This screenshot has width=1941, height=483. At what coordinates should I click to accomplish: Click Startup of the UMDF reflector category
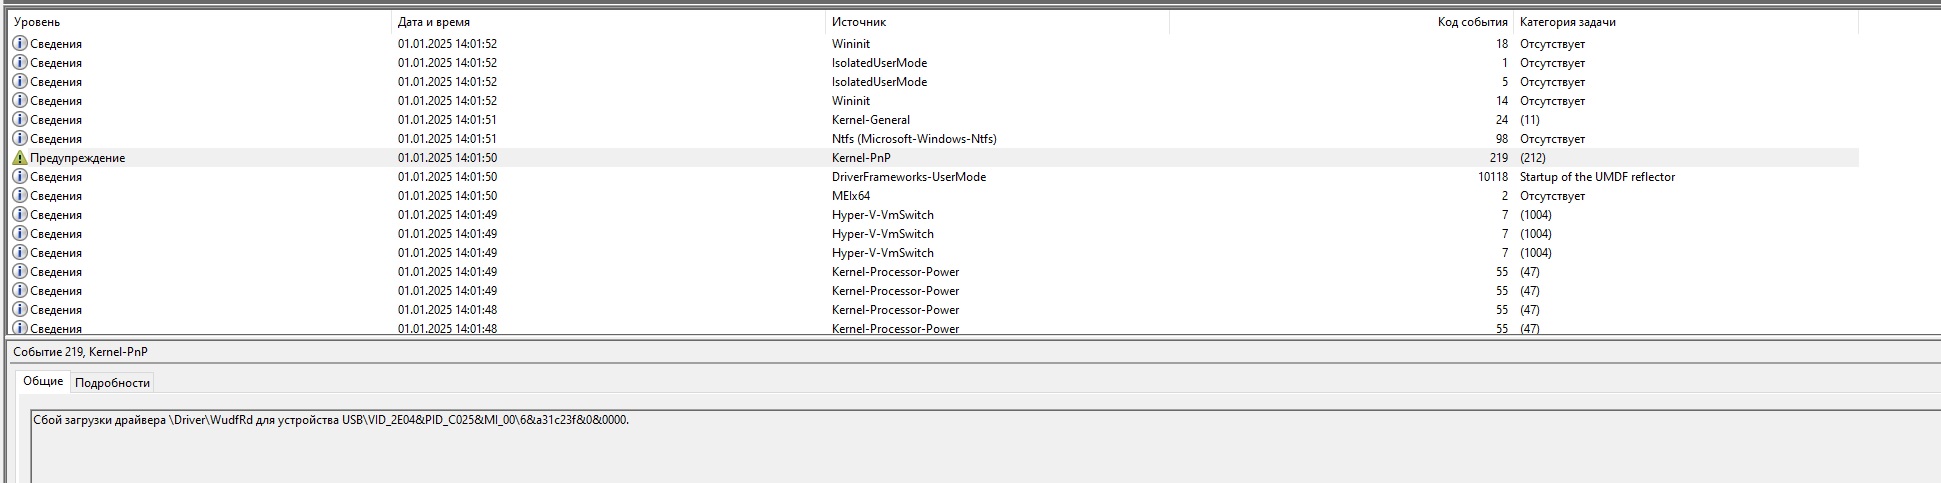[1598, 177]
